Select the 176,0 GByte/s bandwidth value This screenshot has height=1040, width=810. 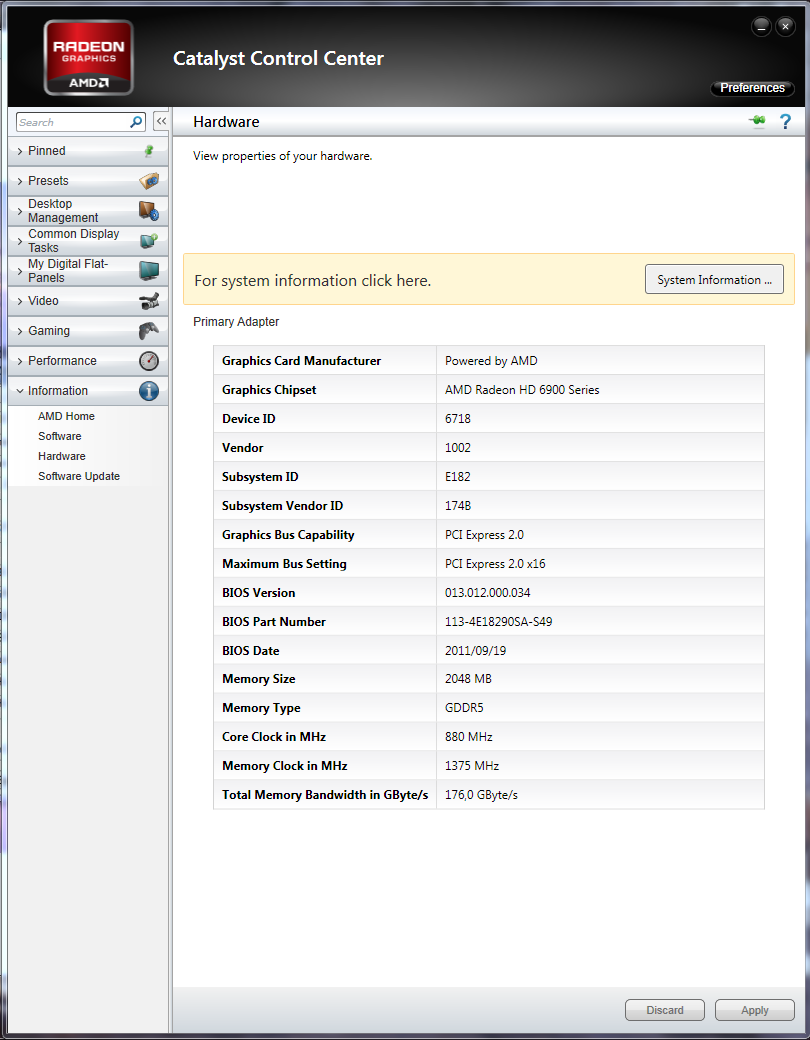click(x=481, y=795)
